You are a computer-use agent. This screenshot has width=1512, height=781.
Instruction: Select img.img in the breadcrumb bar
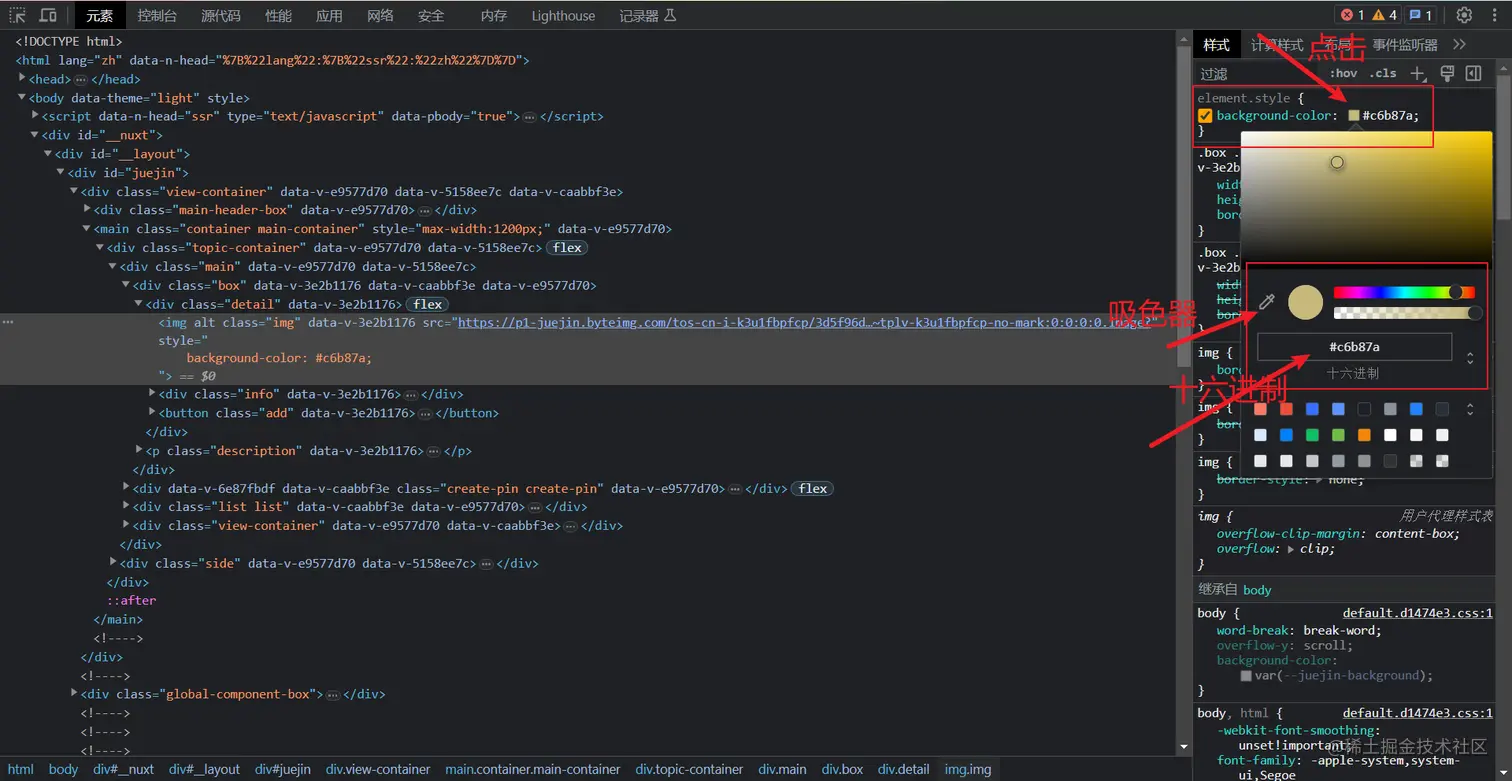tap(968, 770)
